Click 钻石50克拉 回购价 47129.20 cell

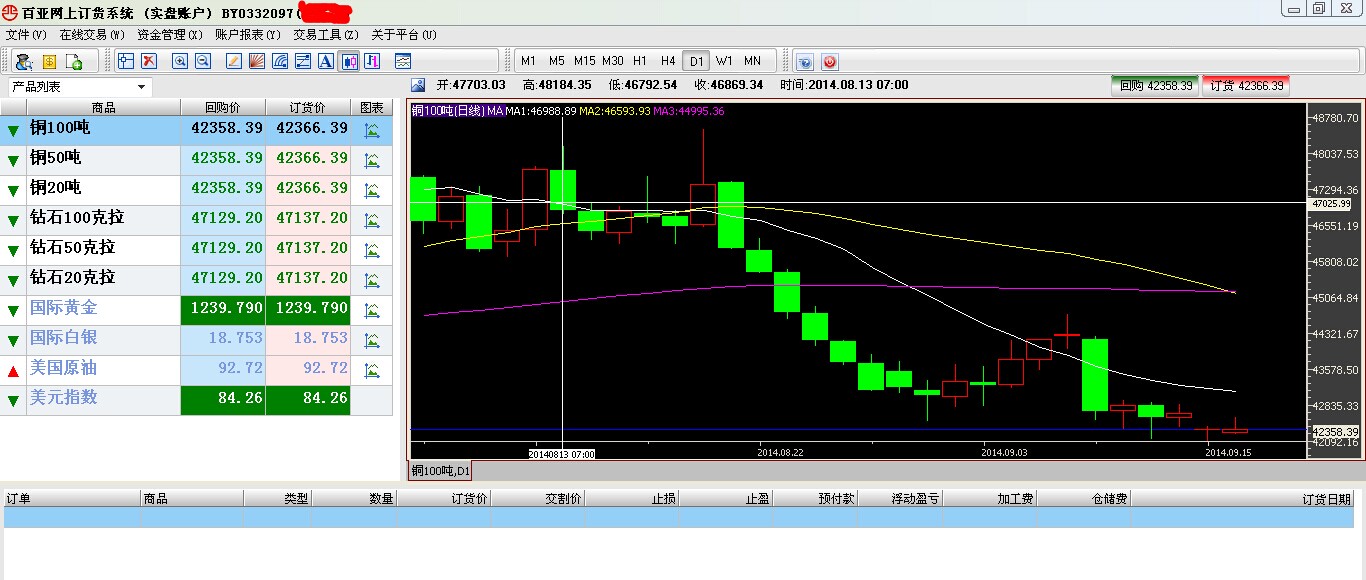(x=222, y=250)
